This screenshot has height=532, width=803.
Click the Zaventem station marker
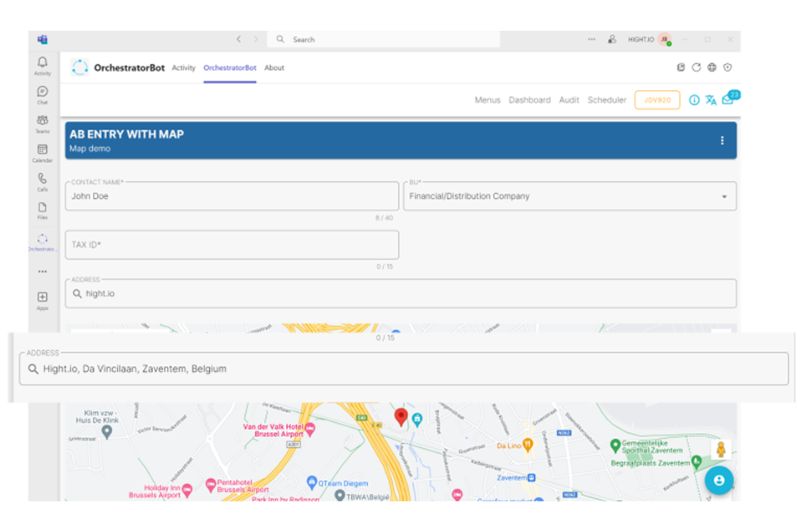pos(532,478)
